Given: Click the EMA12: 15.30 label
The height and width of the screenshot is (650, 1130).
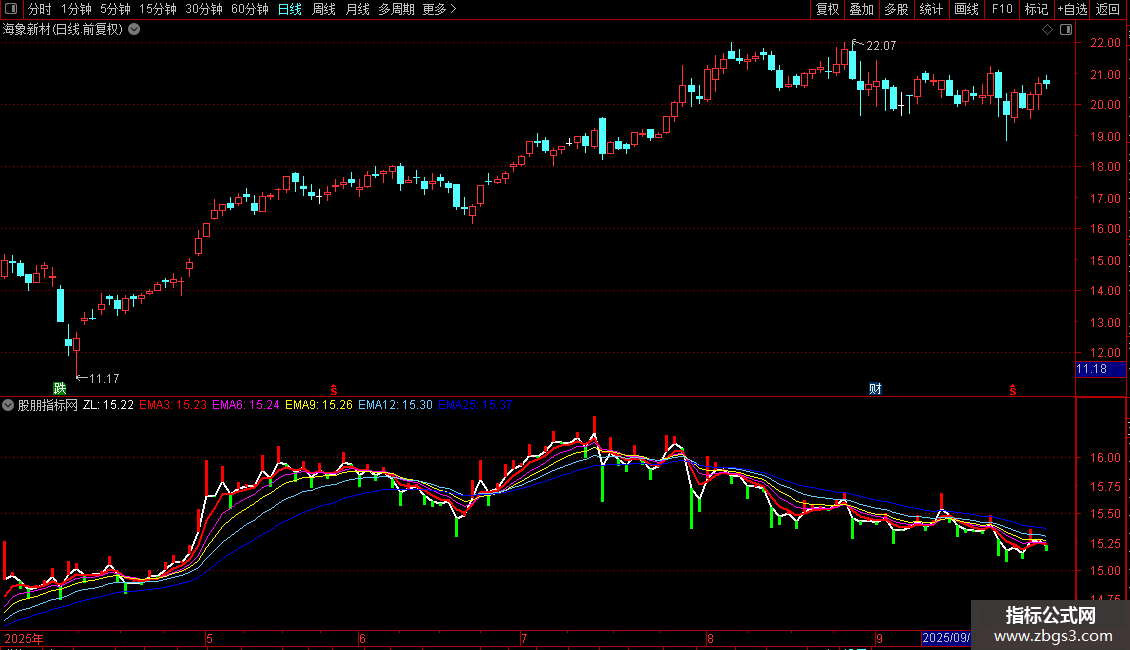Looking at the screenshot, I should point(395,405).
